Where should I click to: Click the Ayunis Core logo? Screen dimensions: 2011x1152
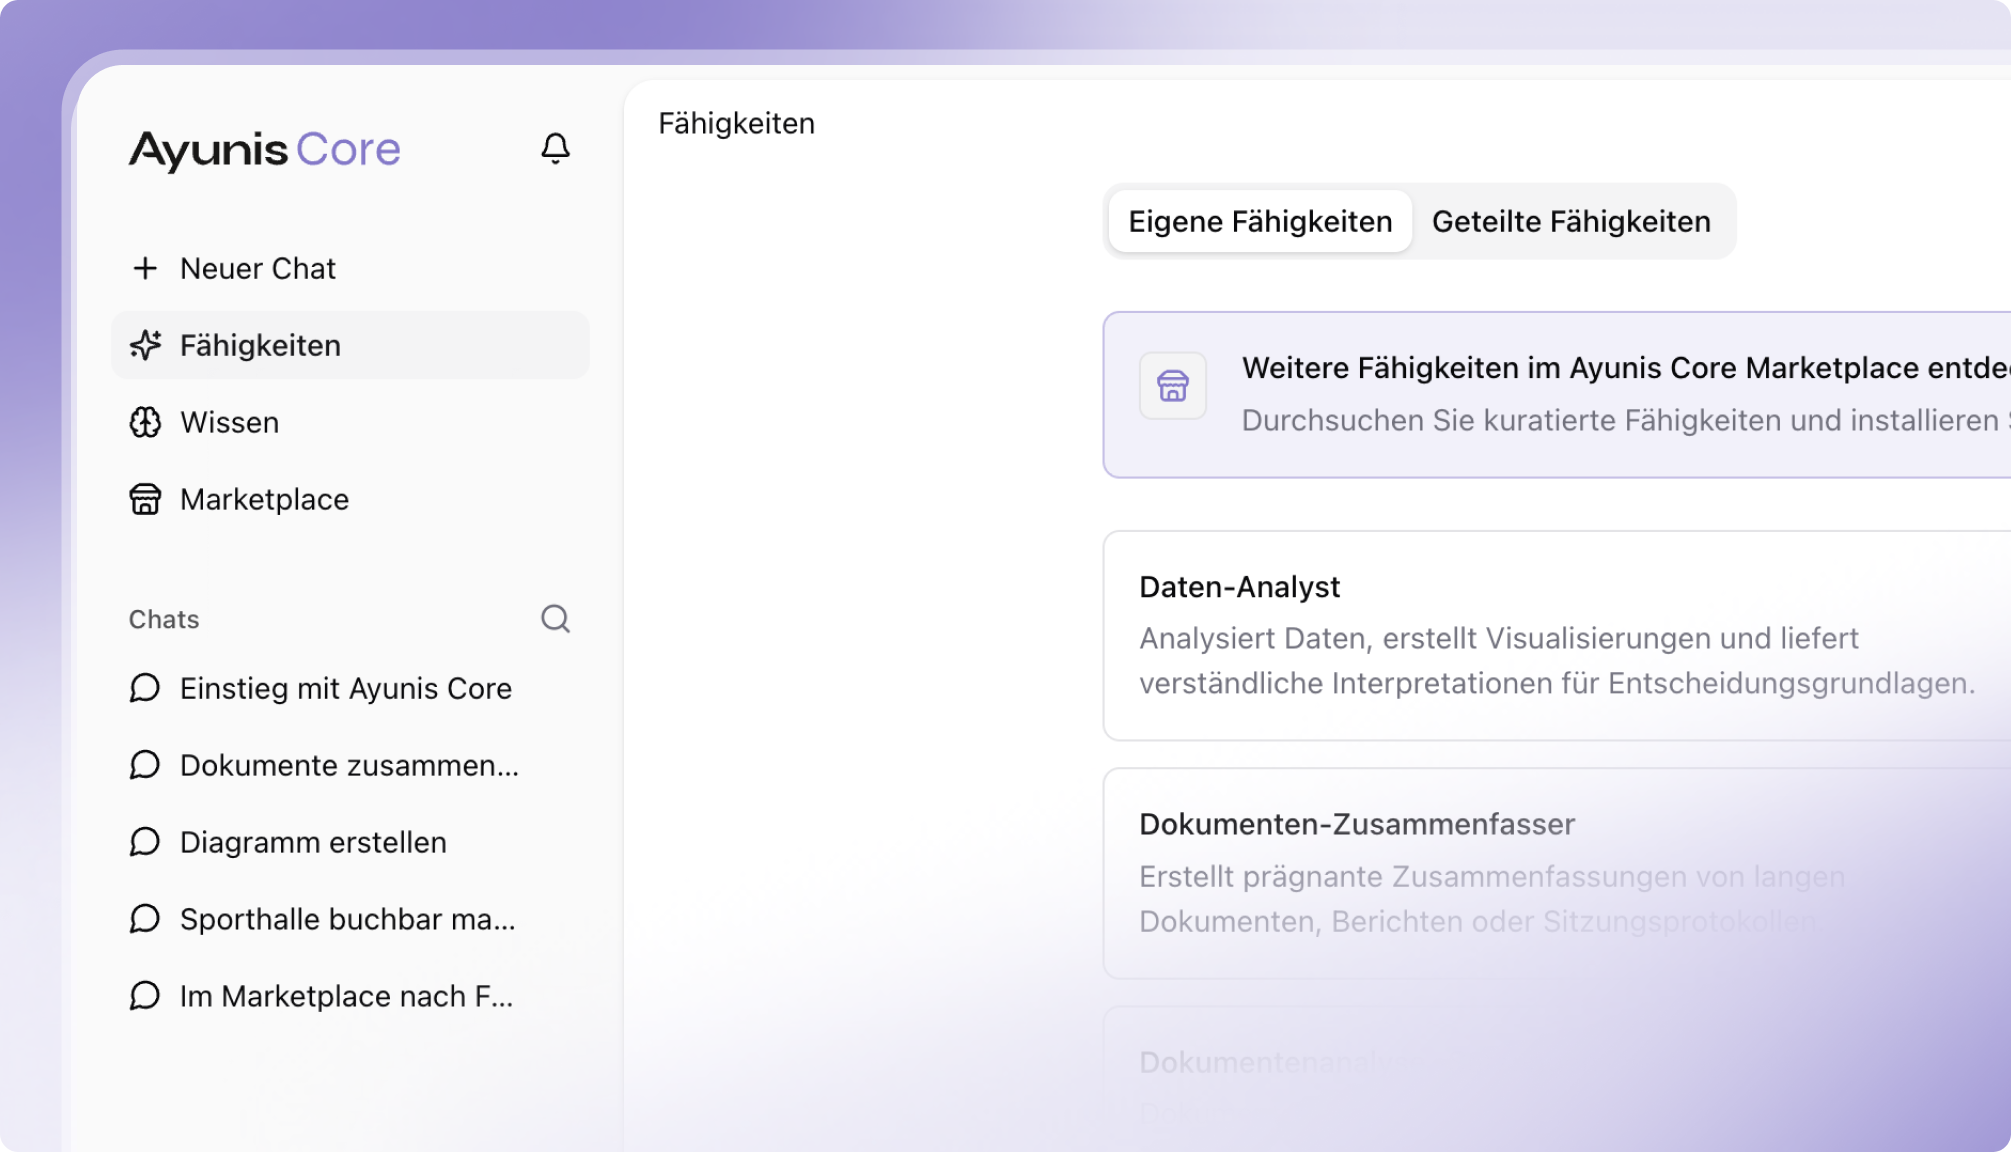click(x=265, y=150)
